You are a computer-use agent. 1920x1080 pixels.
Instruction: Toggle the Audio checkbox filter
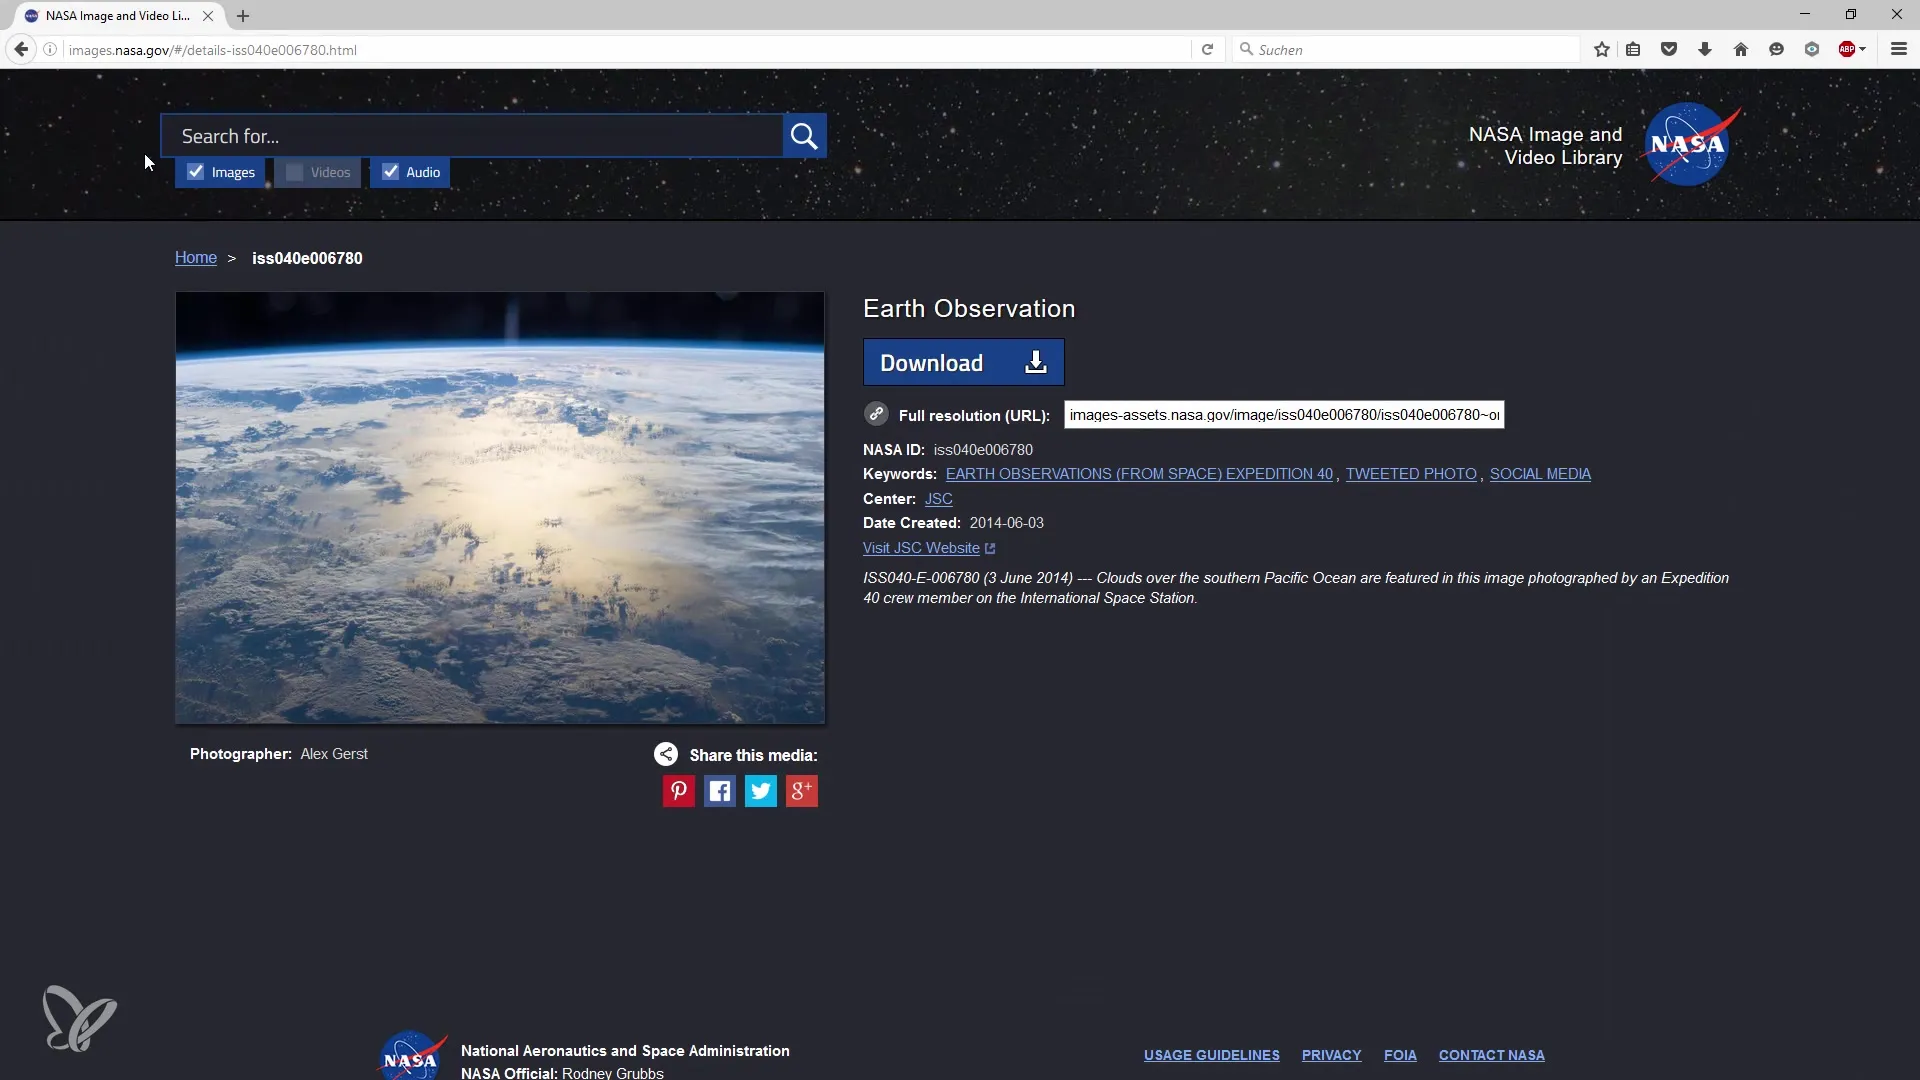point(392,171)
